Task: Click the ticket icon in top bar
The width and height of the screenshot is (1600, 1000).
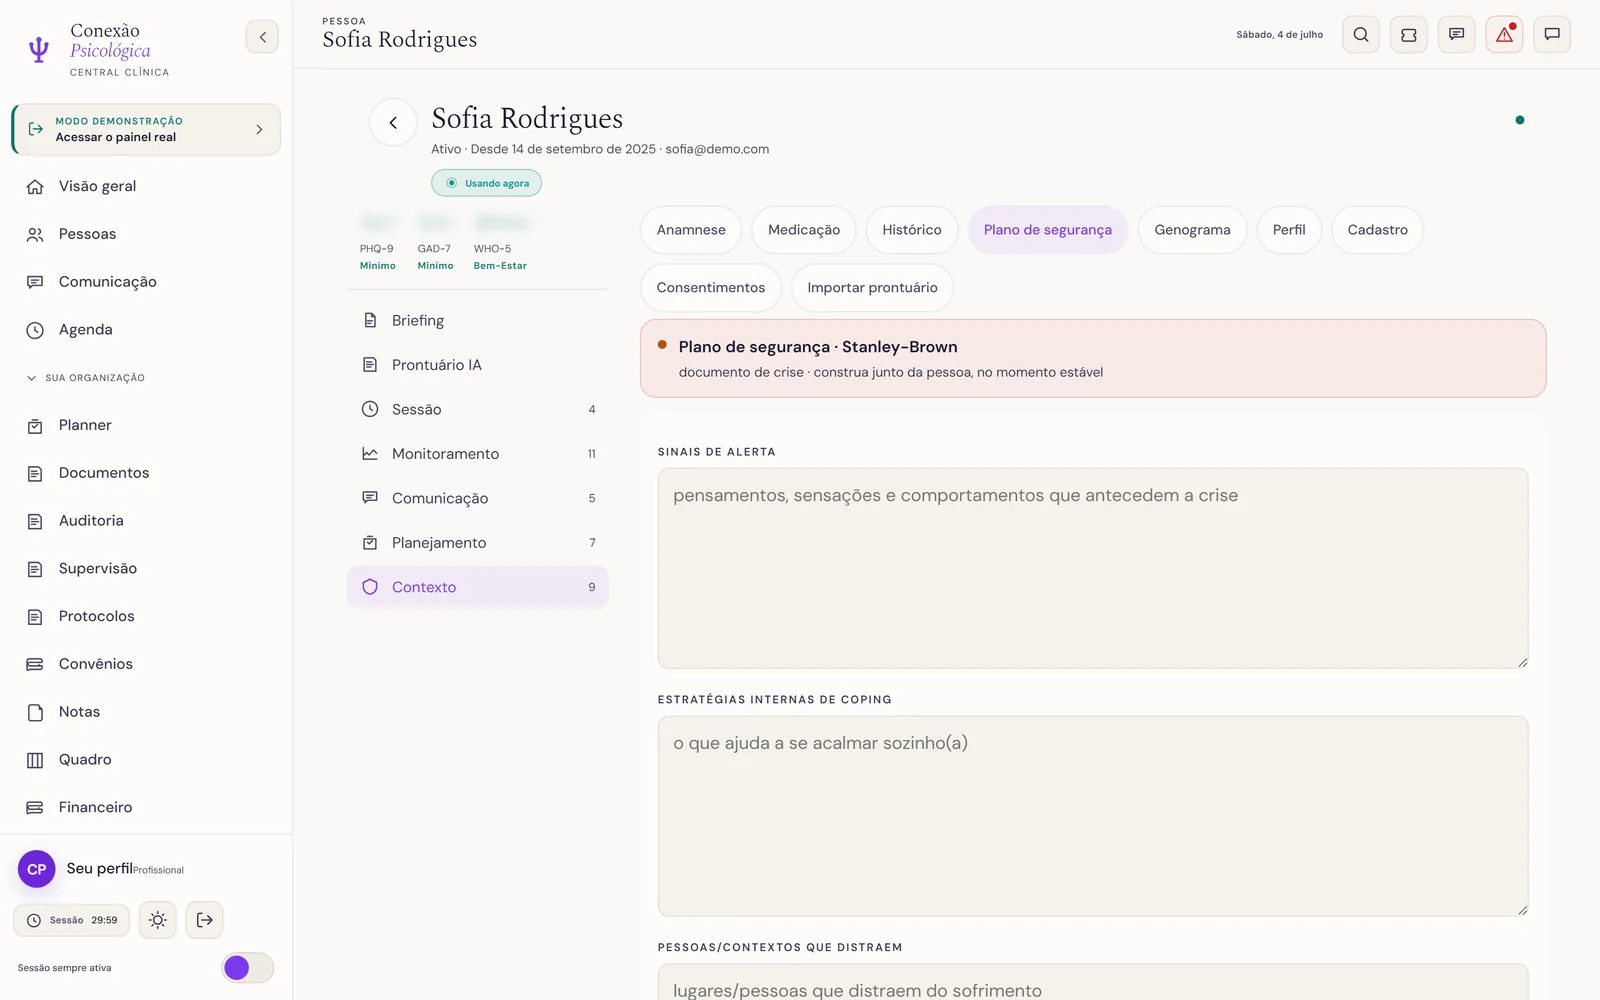Action: (x=1409, y=35)
